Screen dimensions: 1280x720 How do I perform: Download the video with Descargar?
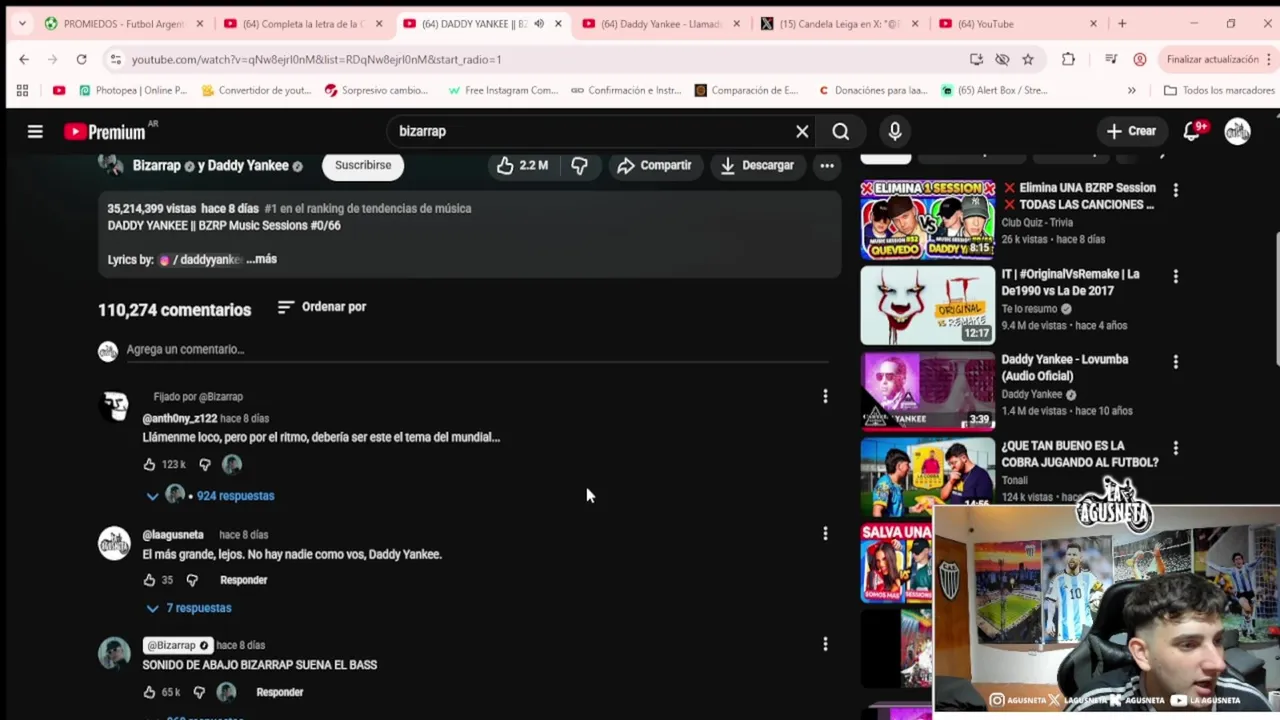pos(757,165)
